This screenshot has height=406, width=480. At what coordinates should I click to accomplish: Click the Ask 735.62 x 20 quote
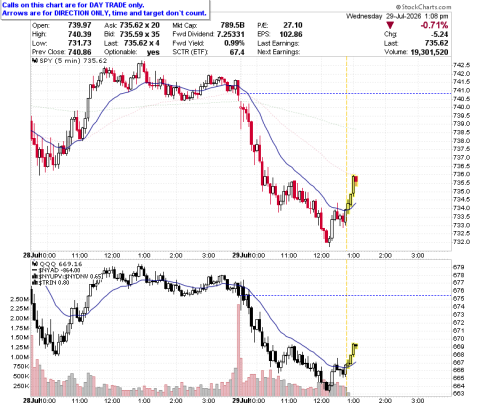tap(132, 25)
